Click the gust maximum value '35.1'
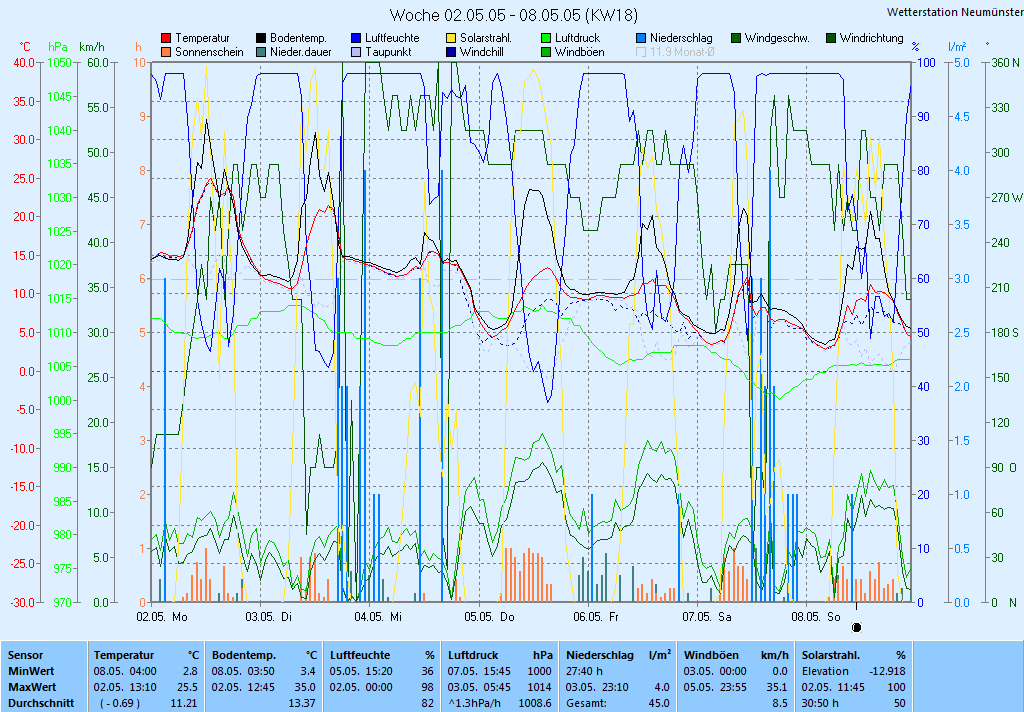Screen dimensions: 1024x712 (778, 687)
